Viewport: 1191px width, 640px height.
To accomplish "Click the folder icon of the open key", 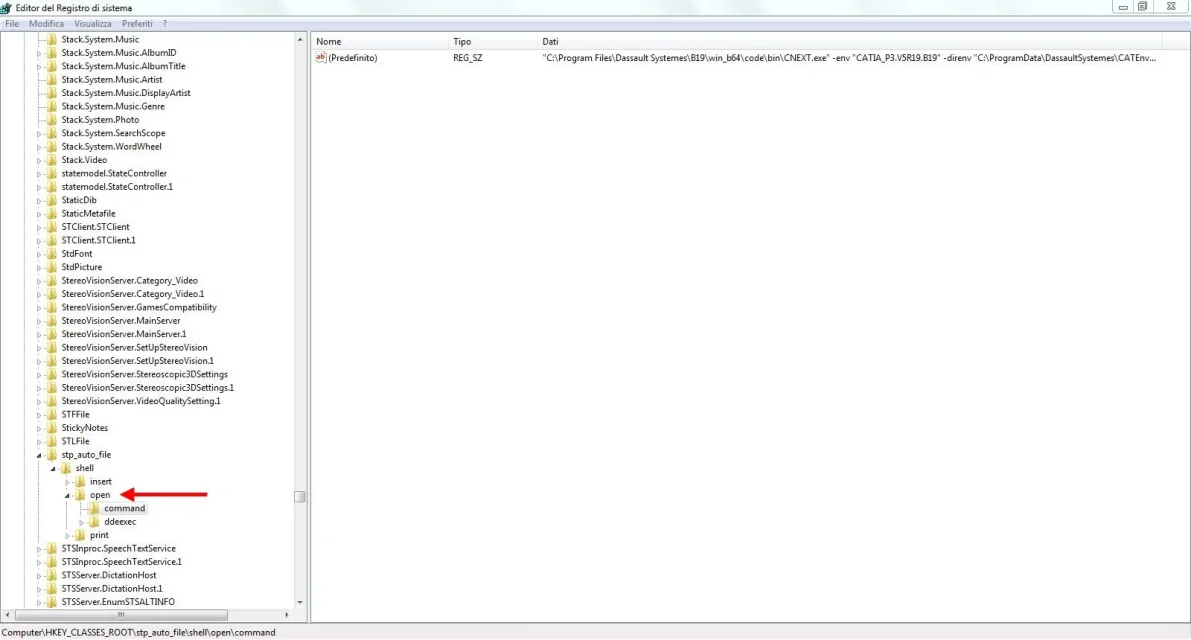I will tap(81, 495).
